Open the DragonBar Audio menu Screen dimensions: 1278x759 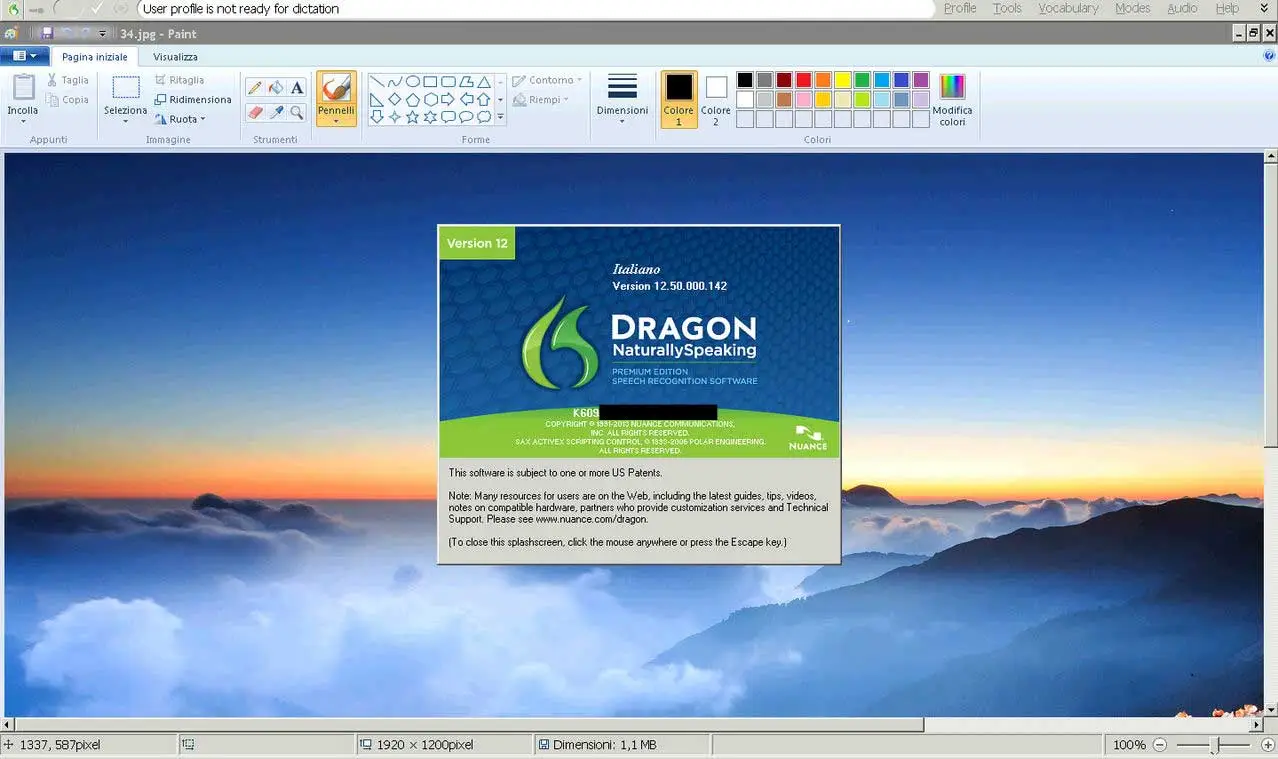[x=1182, y=8]
